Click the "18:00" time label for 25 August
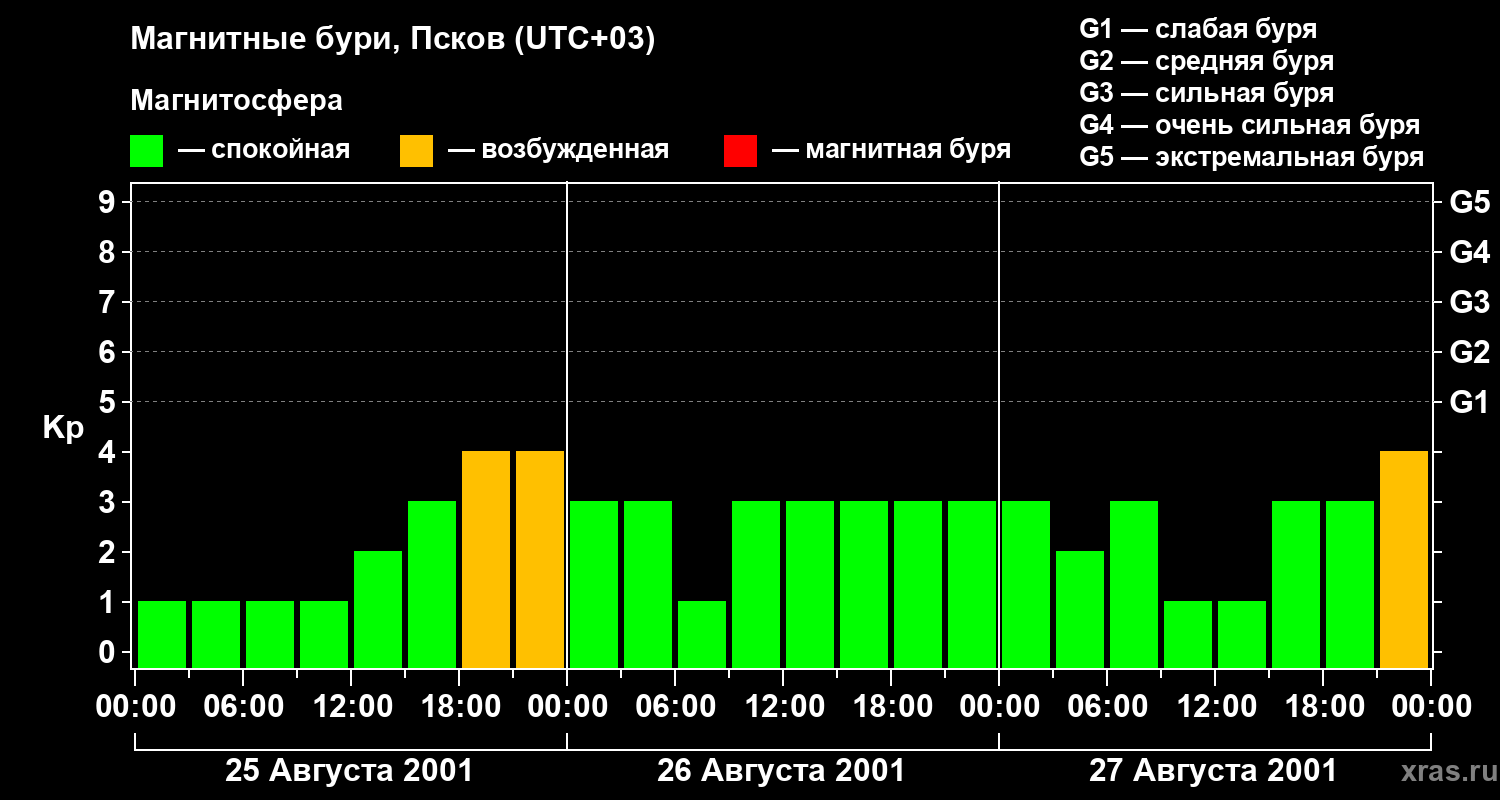The image size is (1500, 800). (x=459, y=707)
